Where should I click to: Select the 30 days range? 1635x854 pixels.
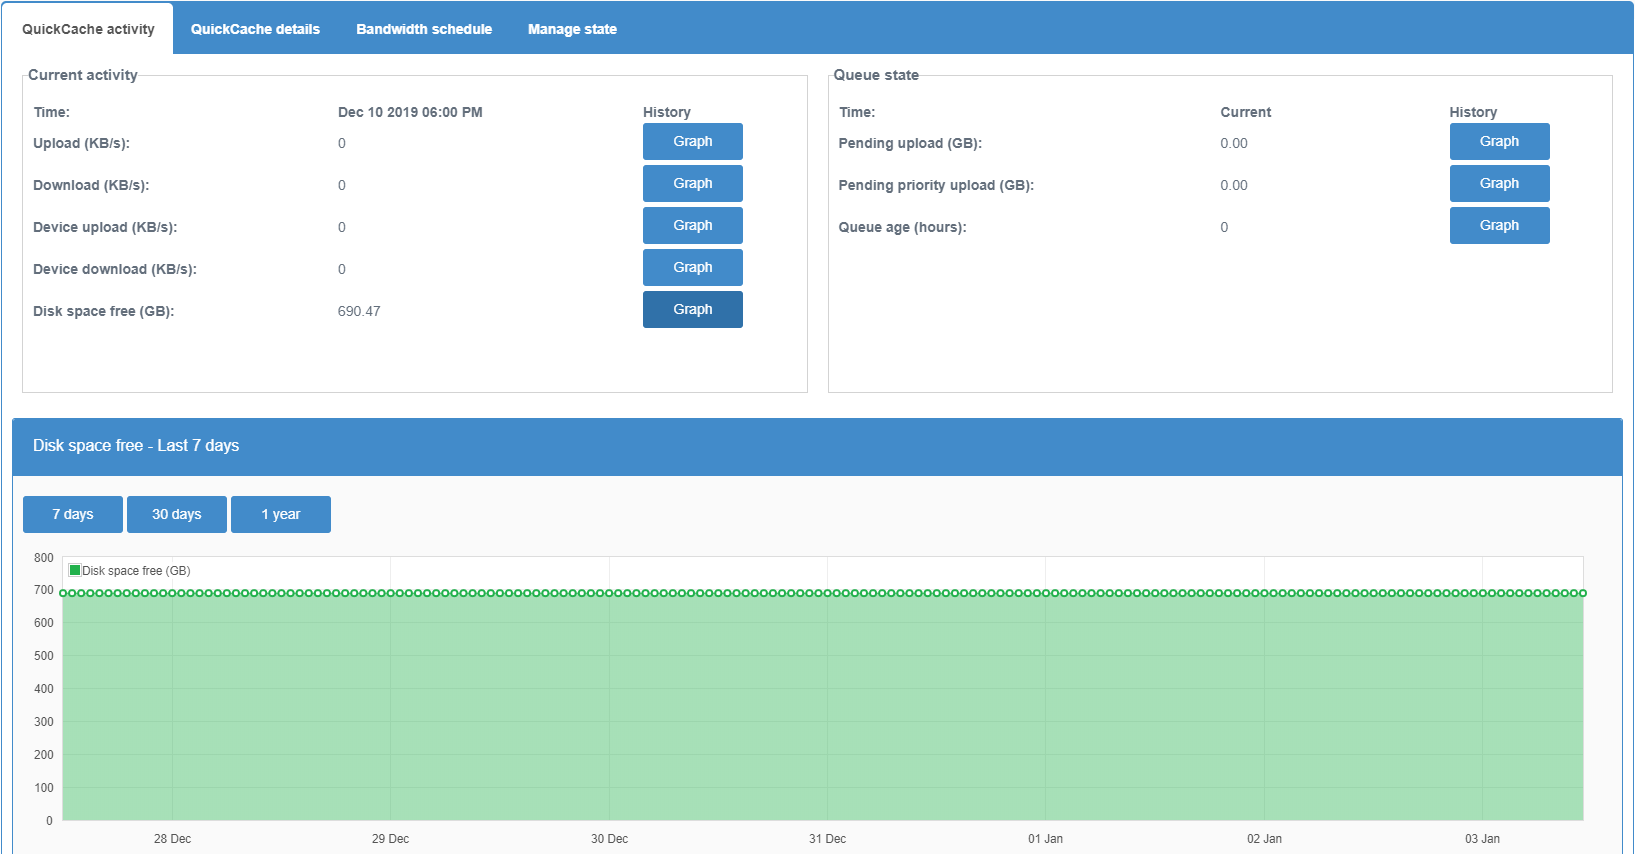pyautogui.click(x=177, y=515)
